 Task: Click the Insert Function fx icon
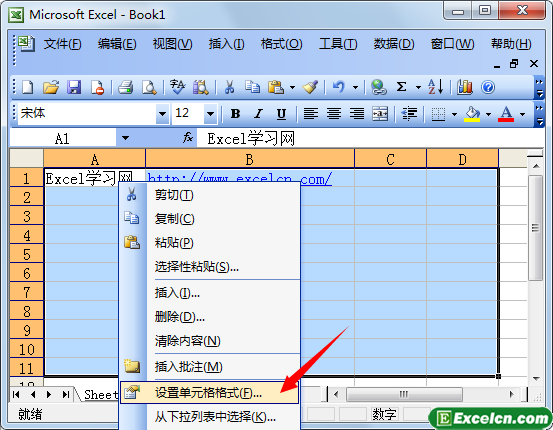188,138
